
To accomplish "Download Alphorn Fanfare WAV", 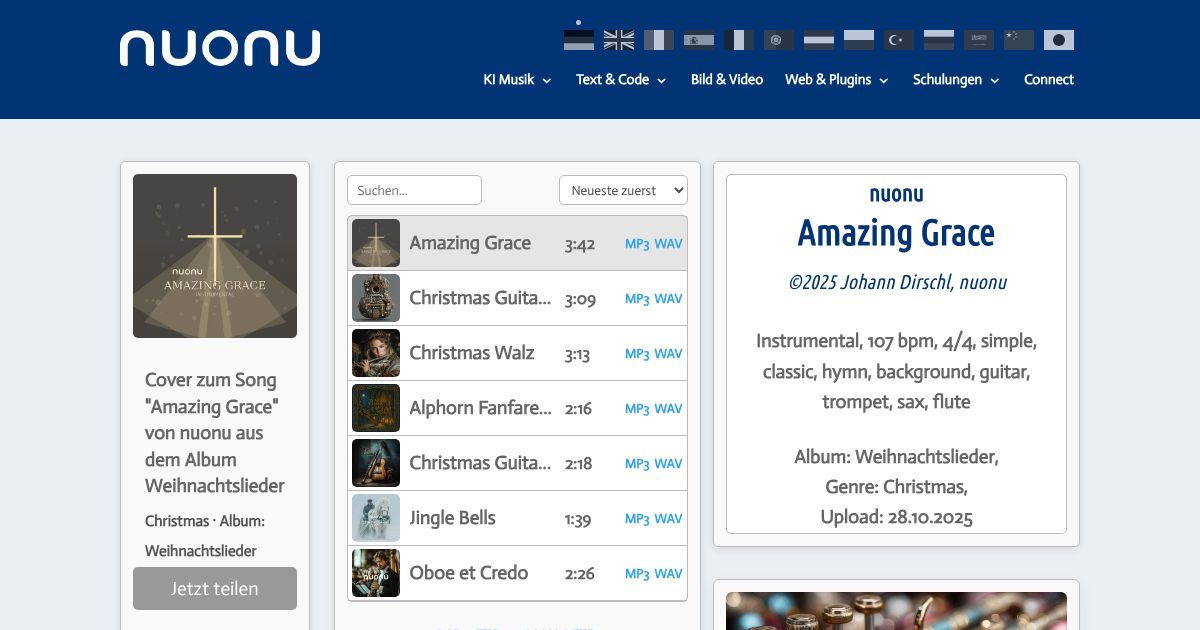I will 668,409.
